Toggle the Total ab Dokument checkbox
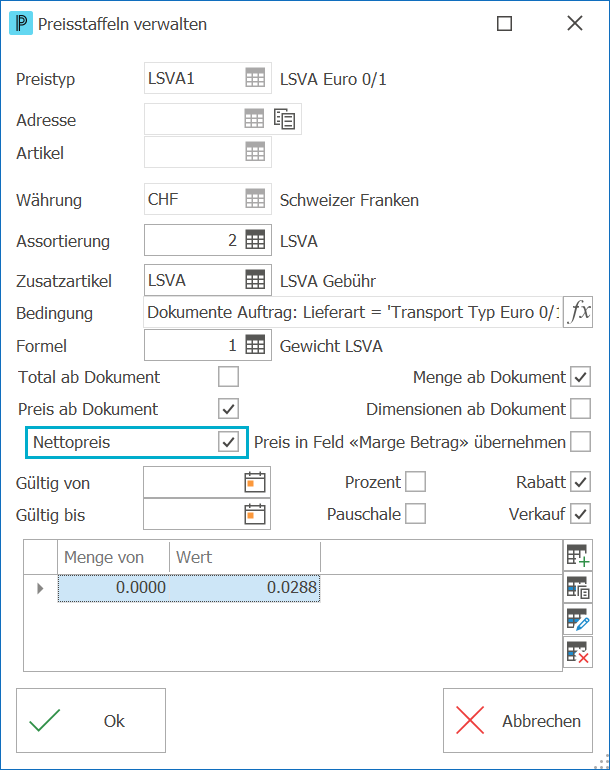Image resolution: width=610 pixels, height=770 pixels. coord(228,377)
